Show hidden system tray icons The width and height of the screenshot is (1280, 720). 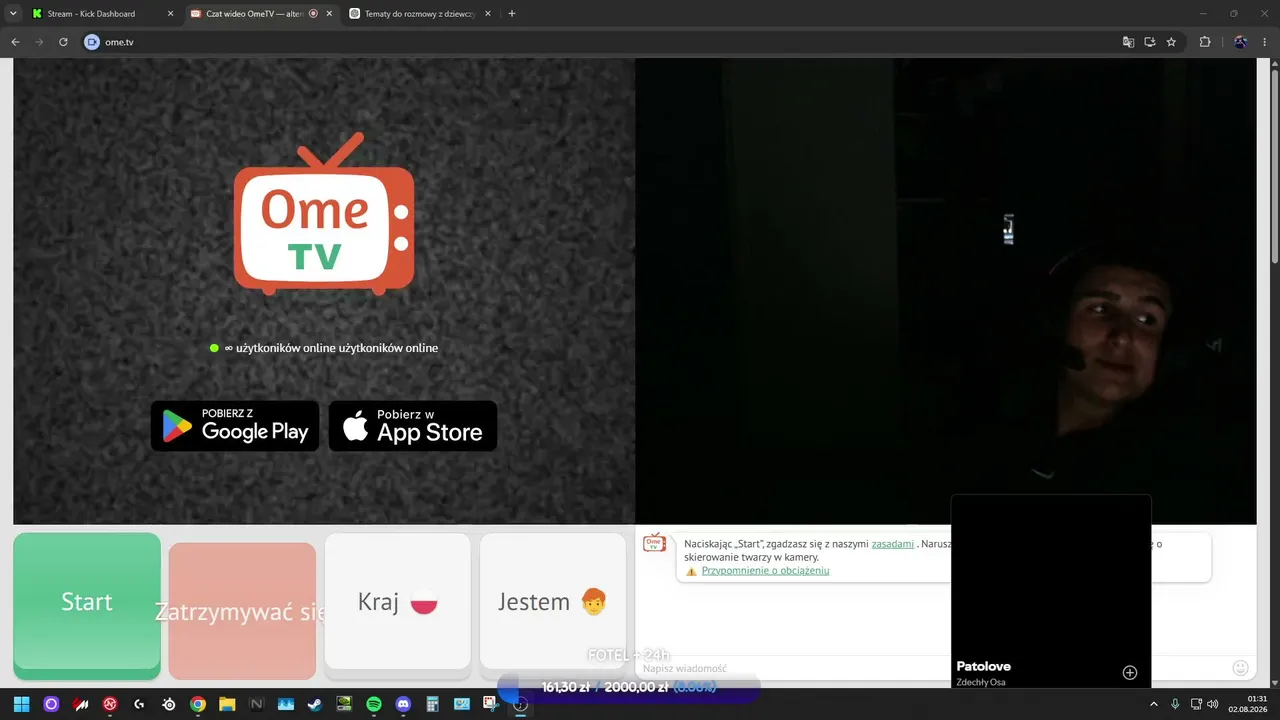point(1154,704)
